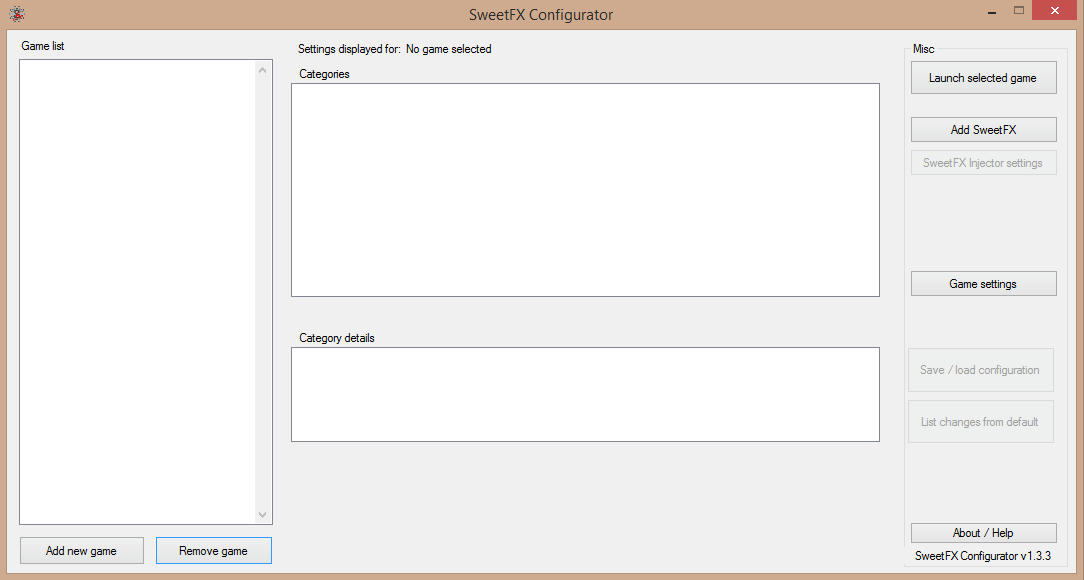The image size is (1084, 580).
Task: Click Save / load configuration button
Action: click(x=980, y=370)
